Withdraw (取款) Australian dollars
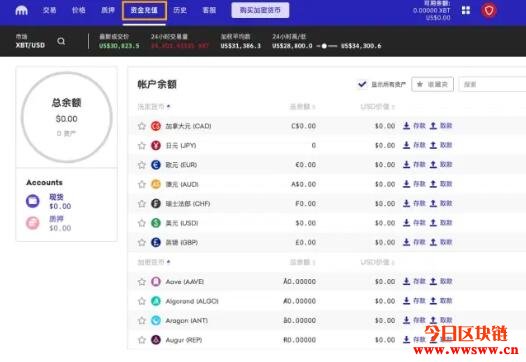 pos(441,184)
